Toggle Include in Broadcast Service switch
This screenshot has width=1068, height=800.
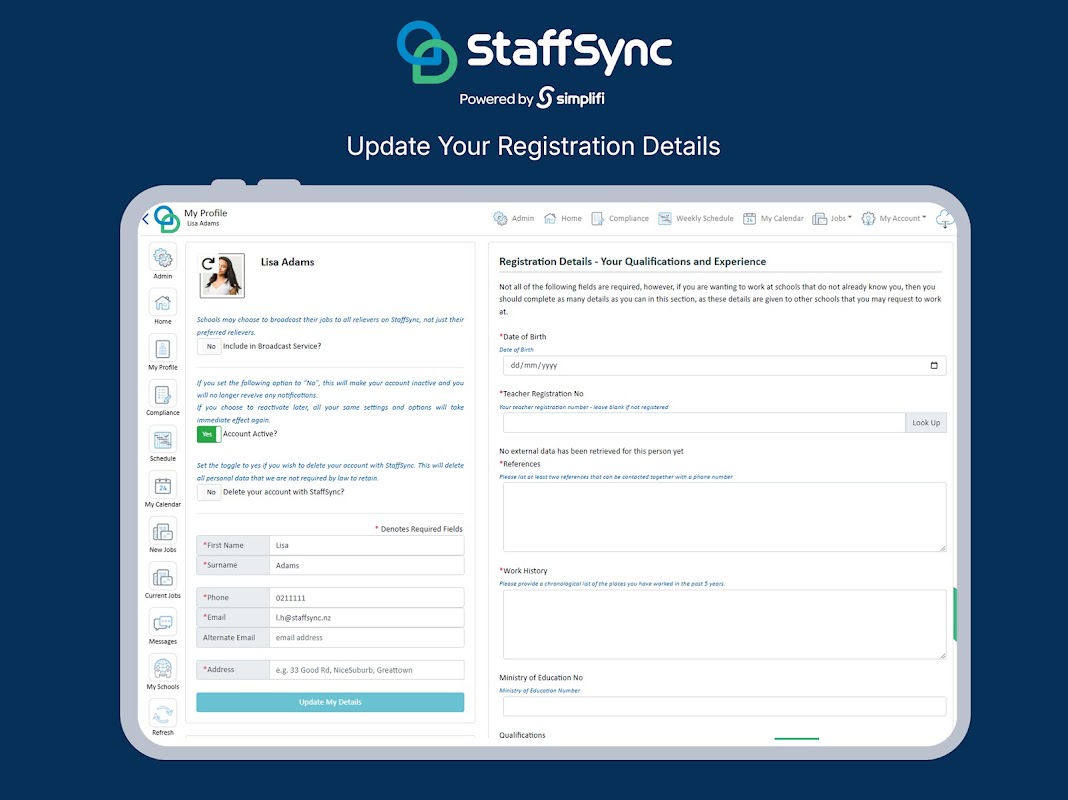(209, 347)
